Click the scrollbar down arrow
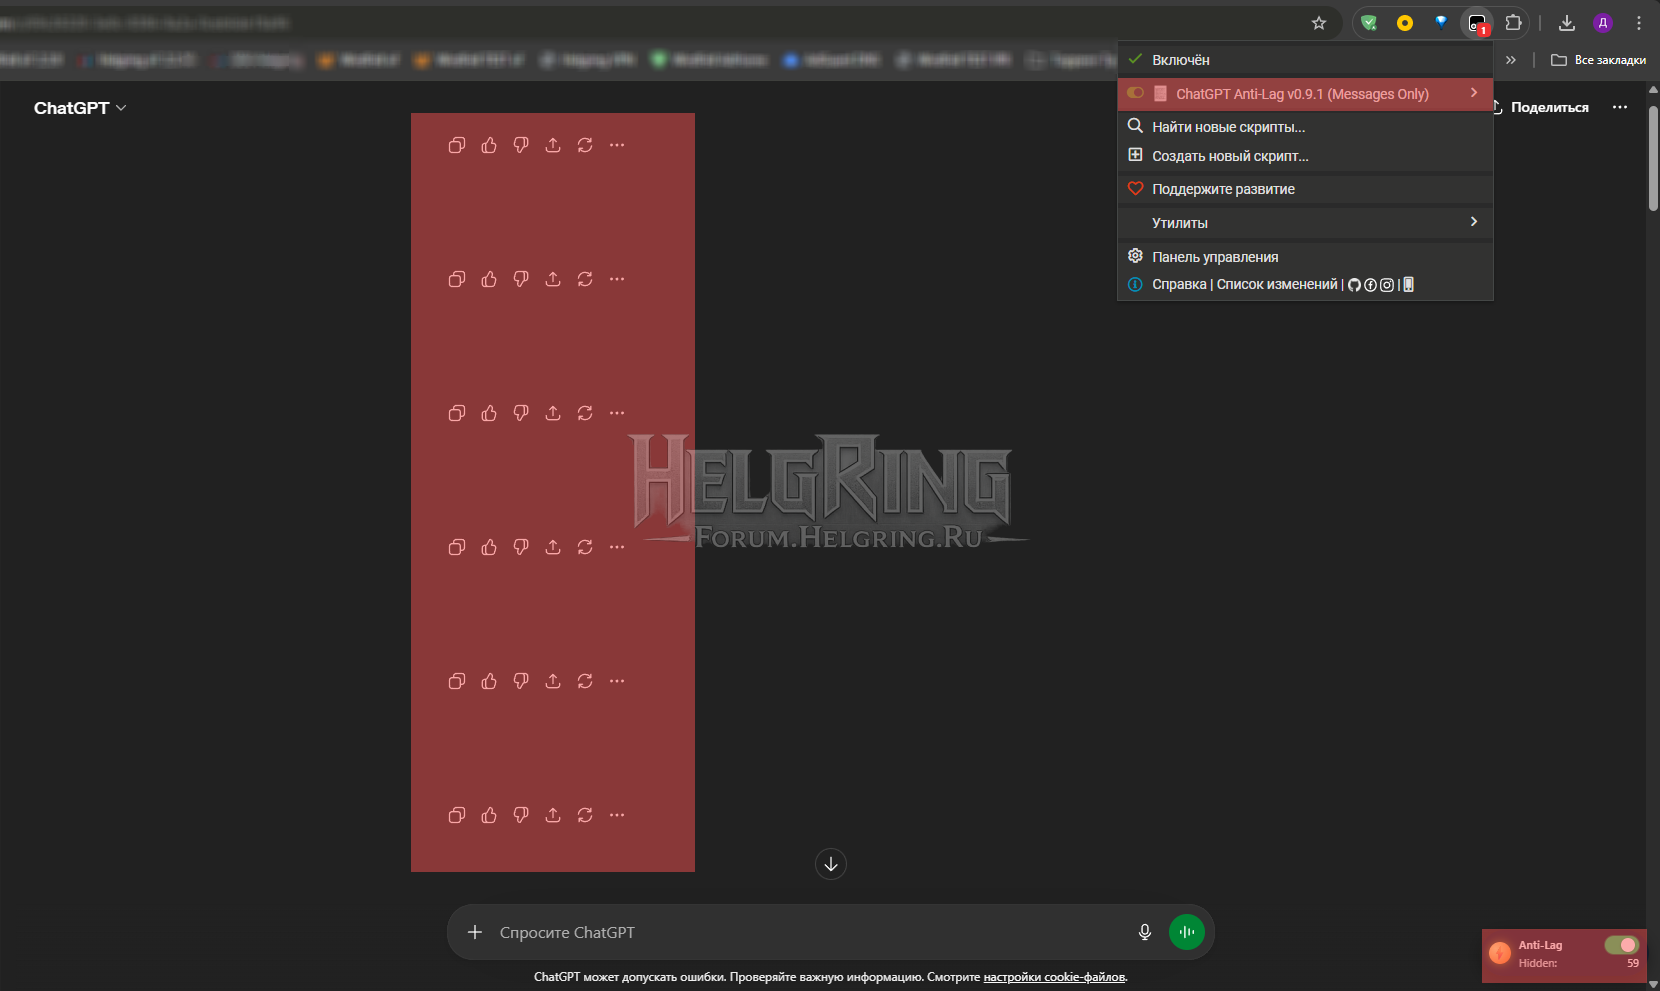Viewport: 1660px width, 991px height. (1653, 983)
